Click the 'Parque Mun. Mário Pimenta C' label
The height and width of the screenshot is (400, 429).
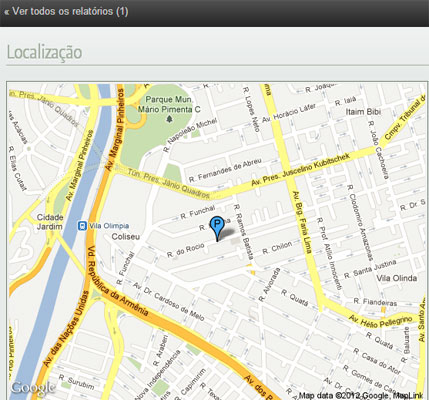[169, 104]
